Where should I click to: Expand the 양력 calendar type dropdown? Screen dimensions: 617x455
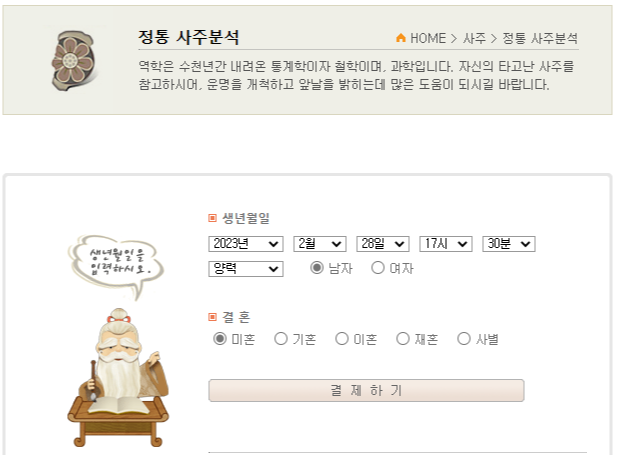(x=246, y=269)
